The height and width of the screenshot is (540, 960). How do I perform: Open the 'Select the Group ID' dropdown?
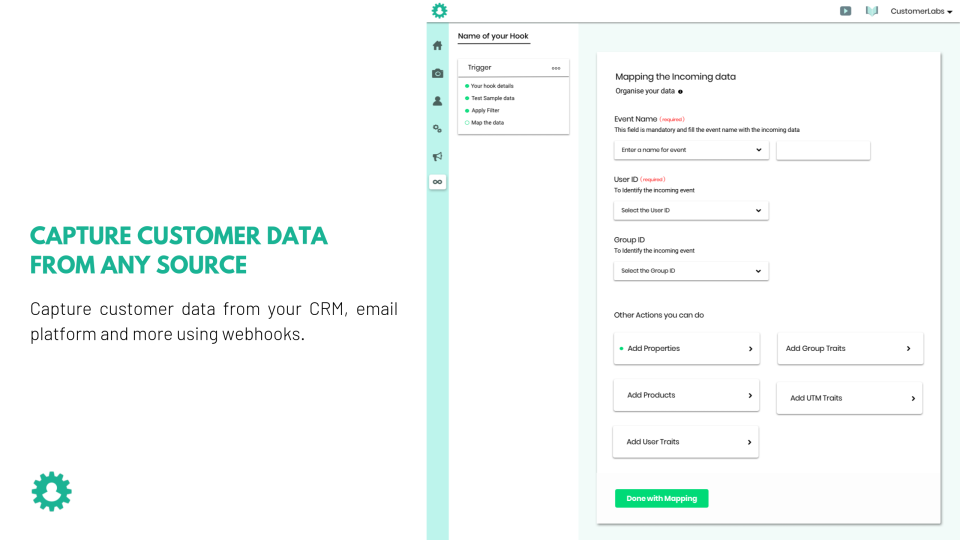click(691, 271)
